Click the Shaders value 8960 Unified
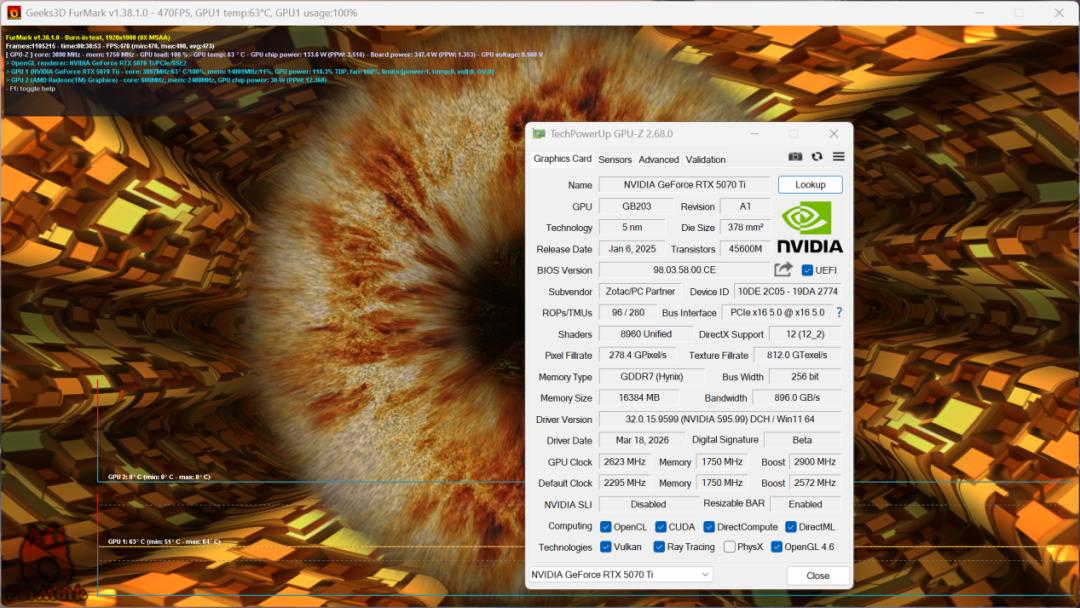This screenshot has height=608, width=1080. click(x=646, y=334)
